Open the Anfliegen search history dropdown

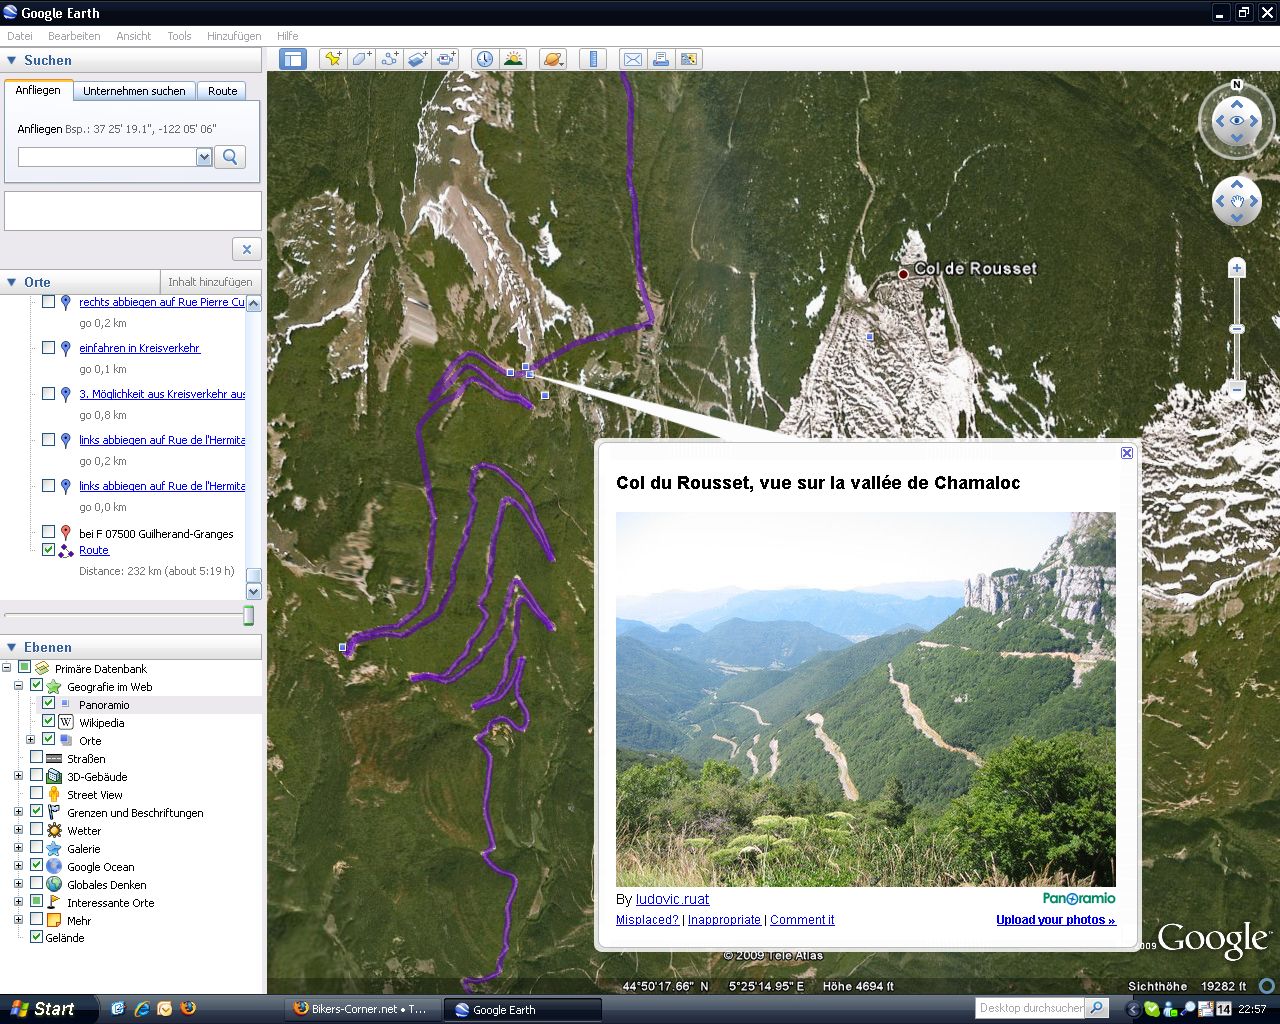204,157
